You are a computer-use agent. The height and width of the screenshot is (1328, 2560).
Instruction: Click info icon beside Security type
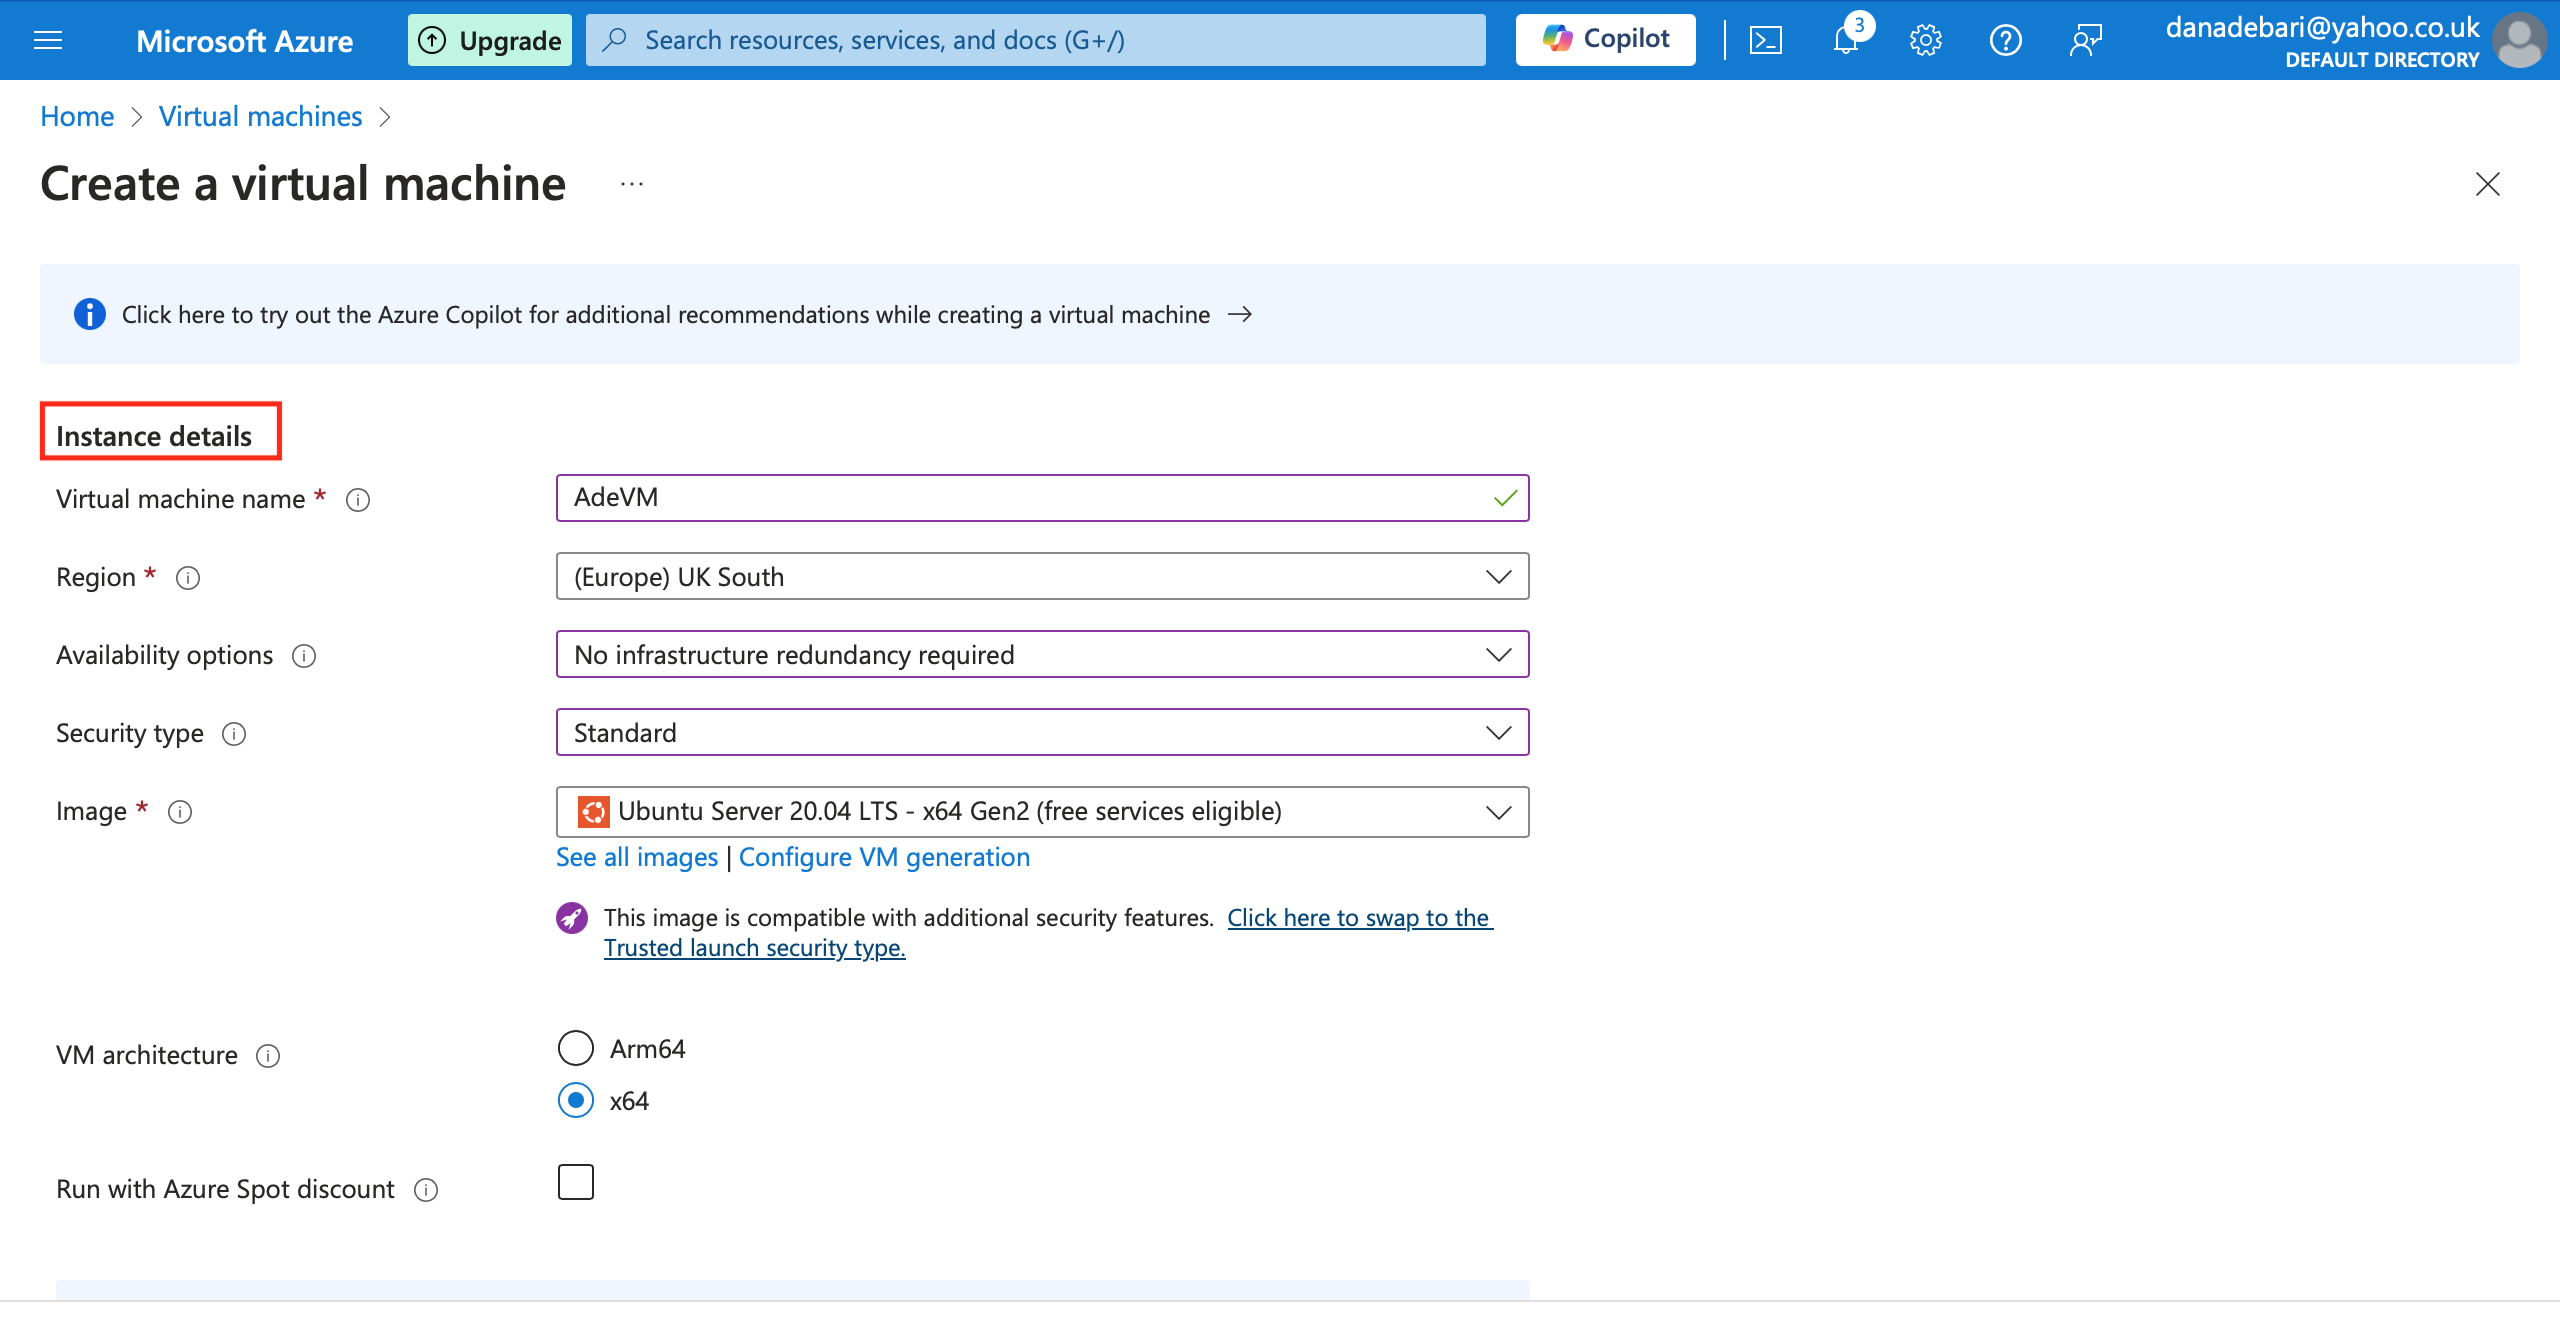tap(234, 734)
